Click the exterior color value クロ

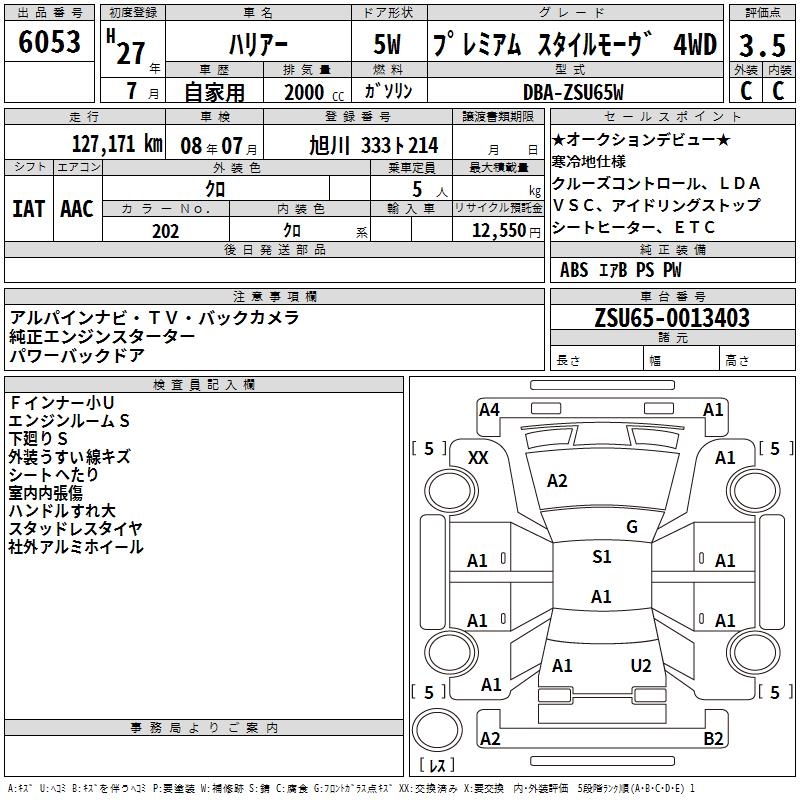coord(215,189)
